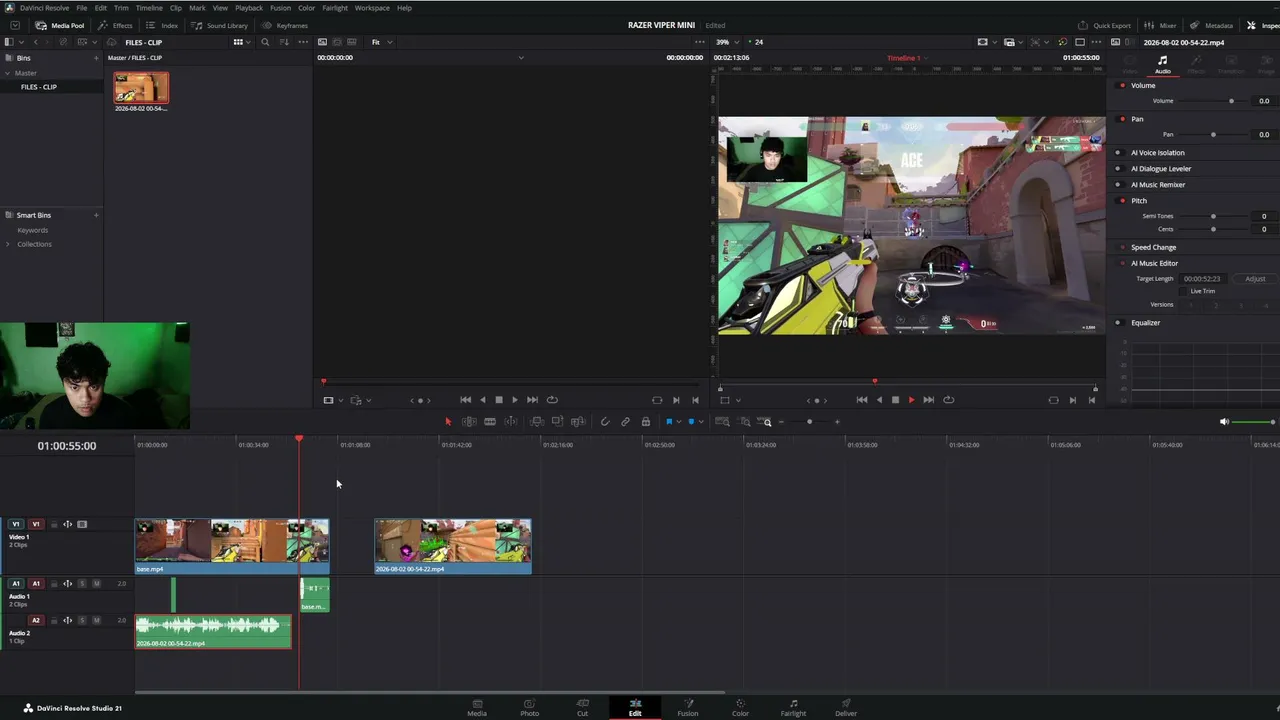Play the source viewer clip
This screenshot has height=720, width=1280.
[x=515, y=400]
